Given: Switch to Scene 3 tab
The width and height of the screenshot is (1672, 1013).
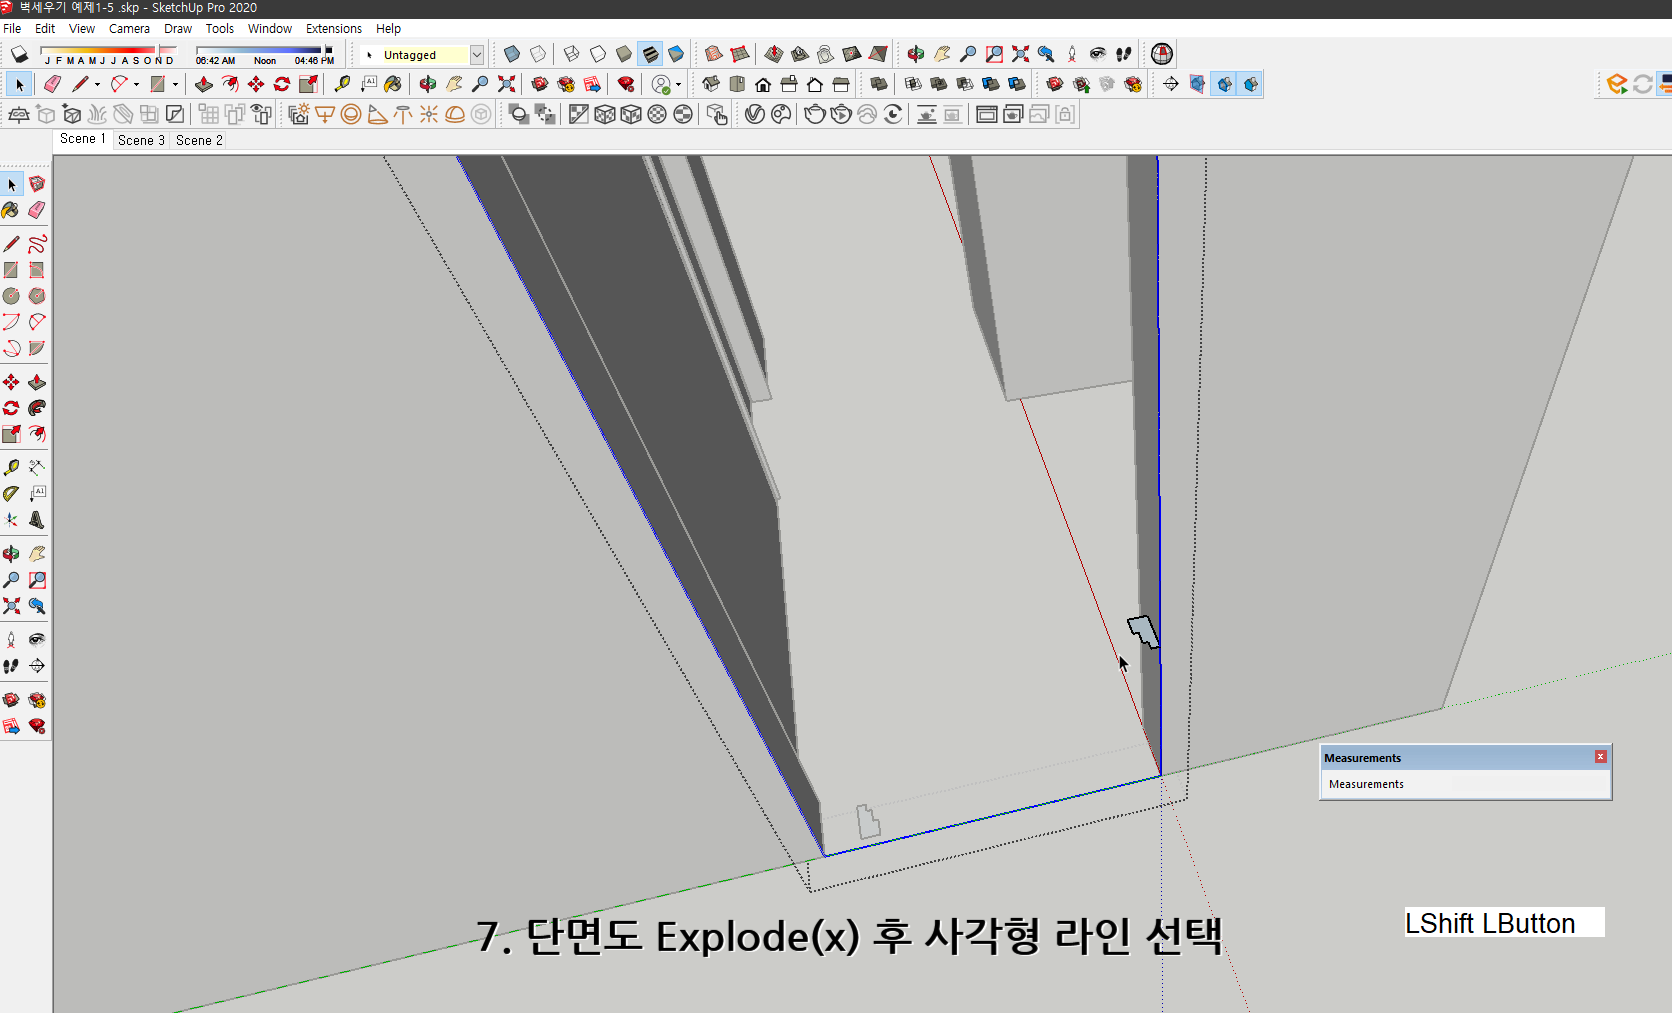Looking at the screenshot, I should [x=140, y=140].
